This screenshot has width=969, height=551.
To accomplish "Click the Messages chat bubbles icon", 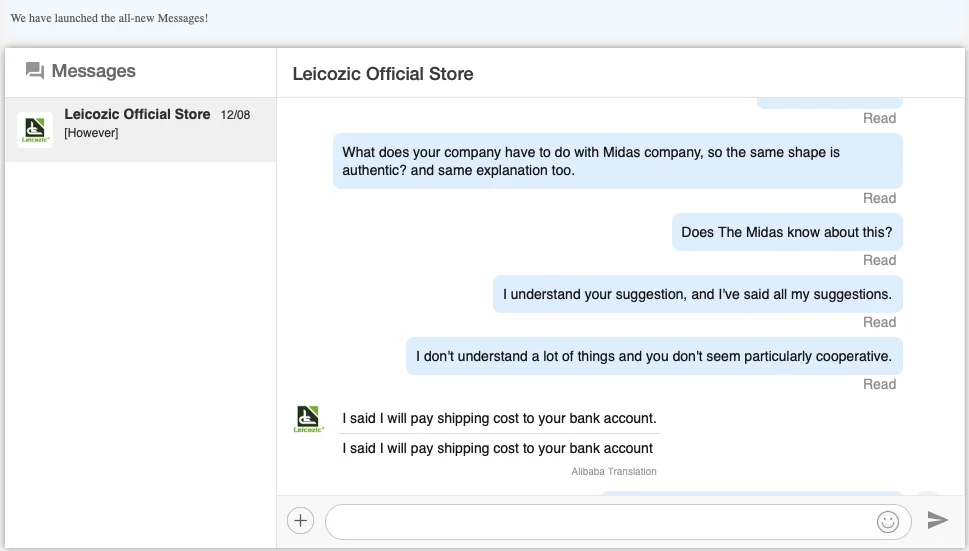I will (35, 71).
